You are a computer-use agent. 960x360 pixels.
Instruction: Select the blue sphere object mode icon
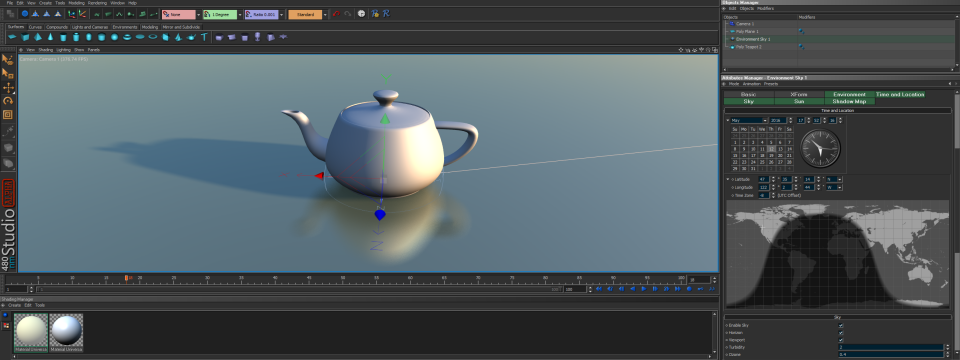24,13
